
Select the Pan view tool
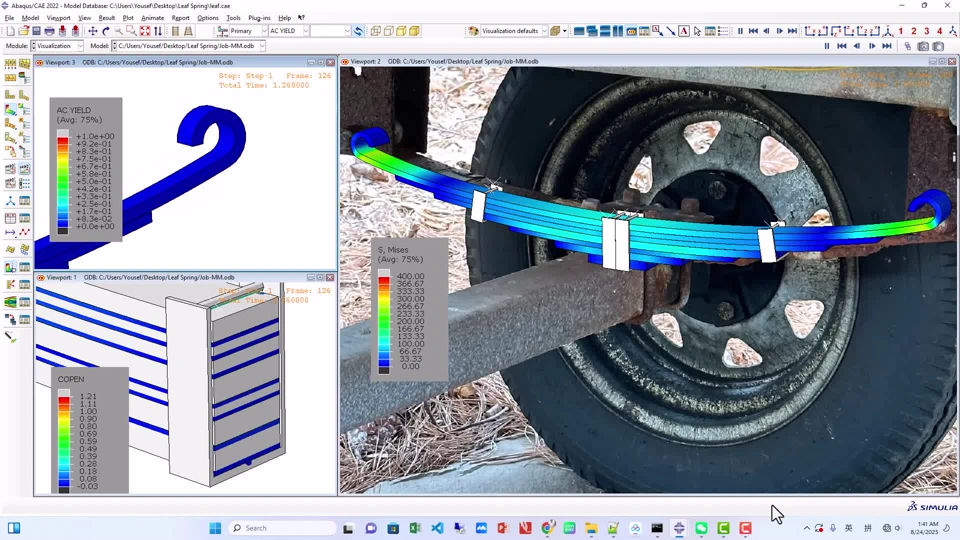[x=92, y=31]
